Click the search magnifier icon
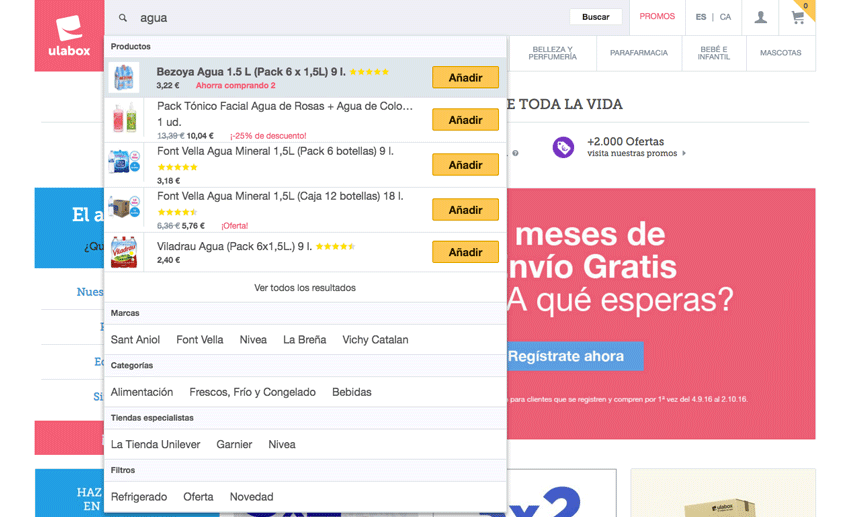Screen dimensions: 850x517 click(x=123, y=18)
